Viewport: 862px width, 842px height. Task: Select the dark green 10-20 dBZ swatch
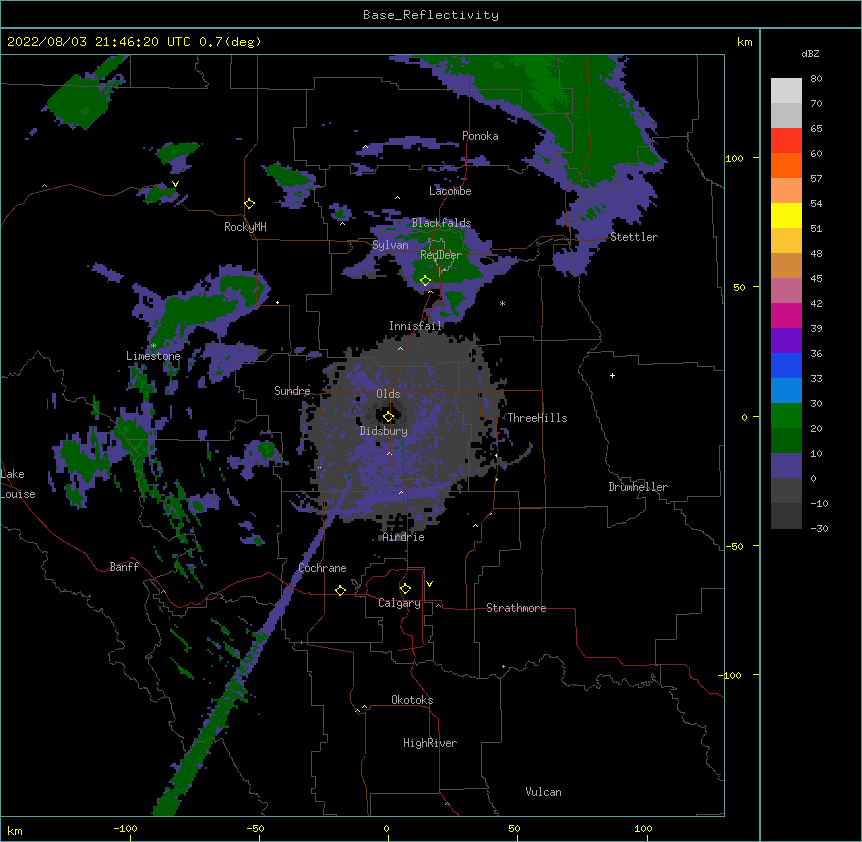click(786, 441)
